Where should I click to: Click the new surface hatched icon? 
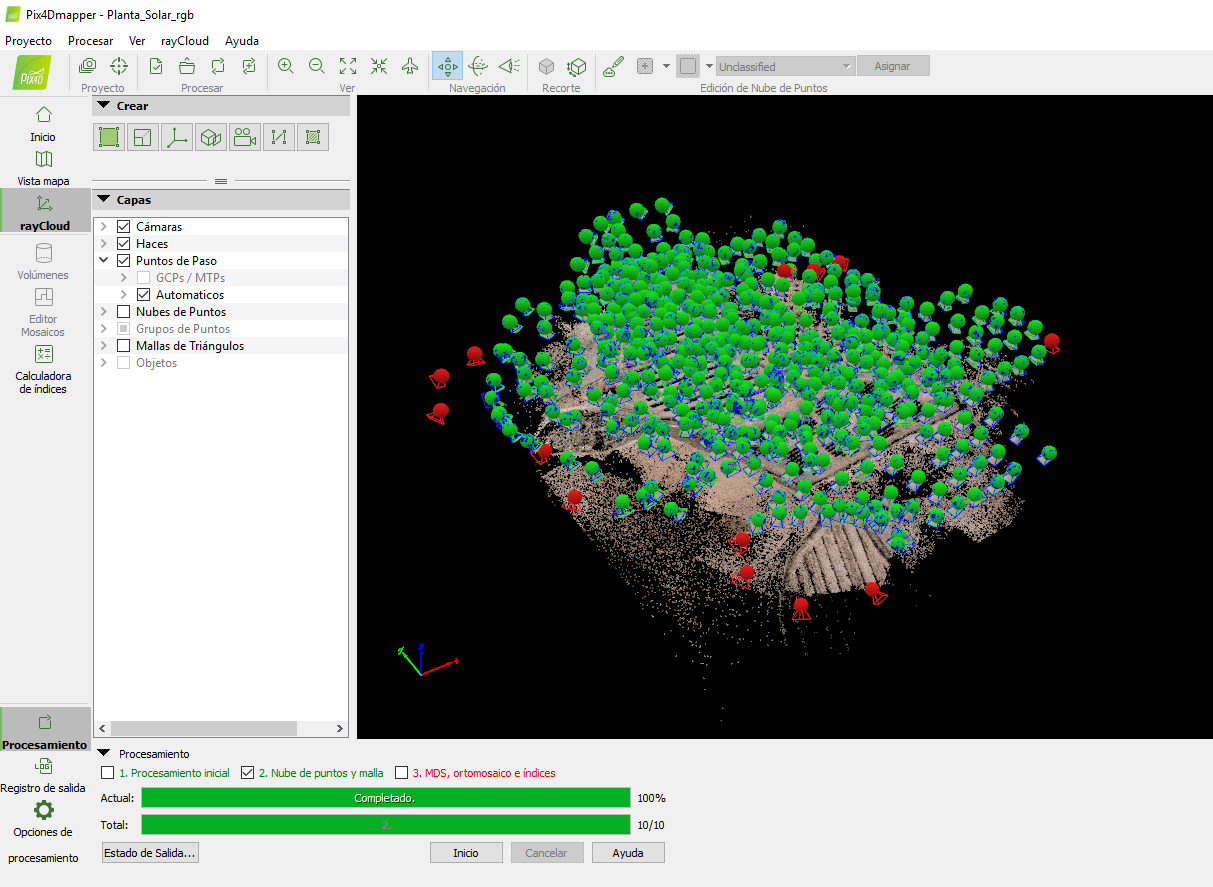click(x=313, y=137)
